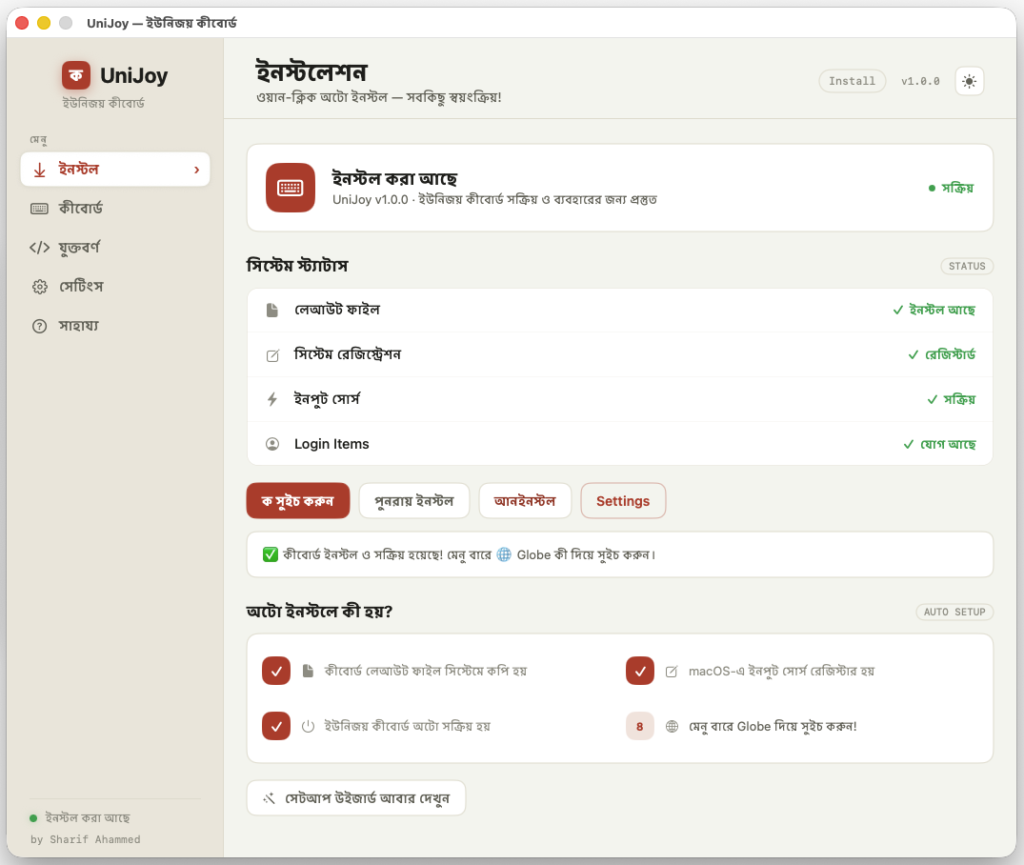Open the সেটিংস sidebar menu item

[x=115, y=287]
